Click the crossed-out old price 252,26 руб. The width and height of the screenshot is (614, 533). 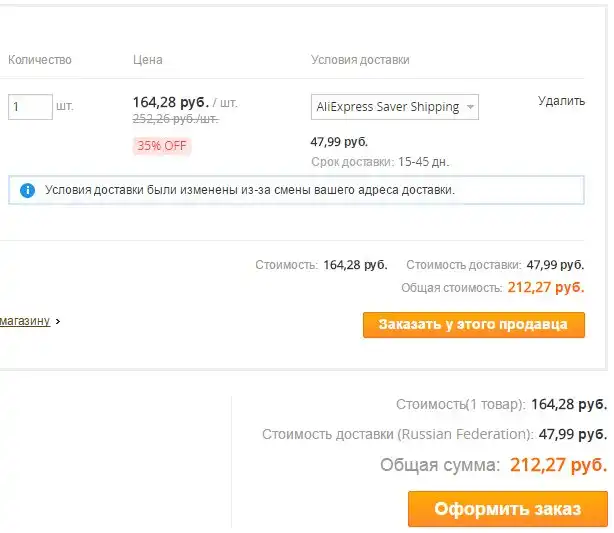point(176,119)
